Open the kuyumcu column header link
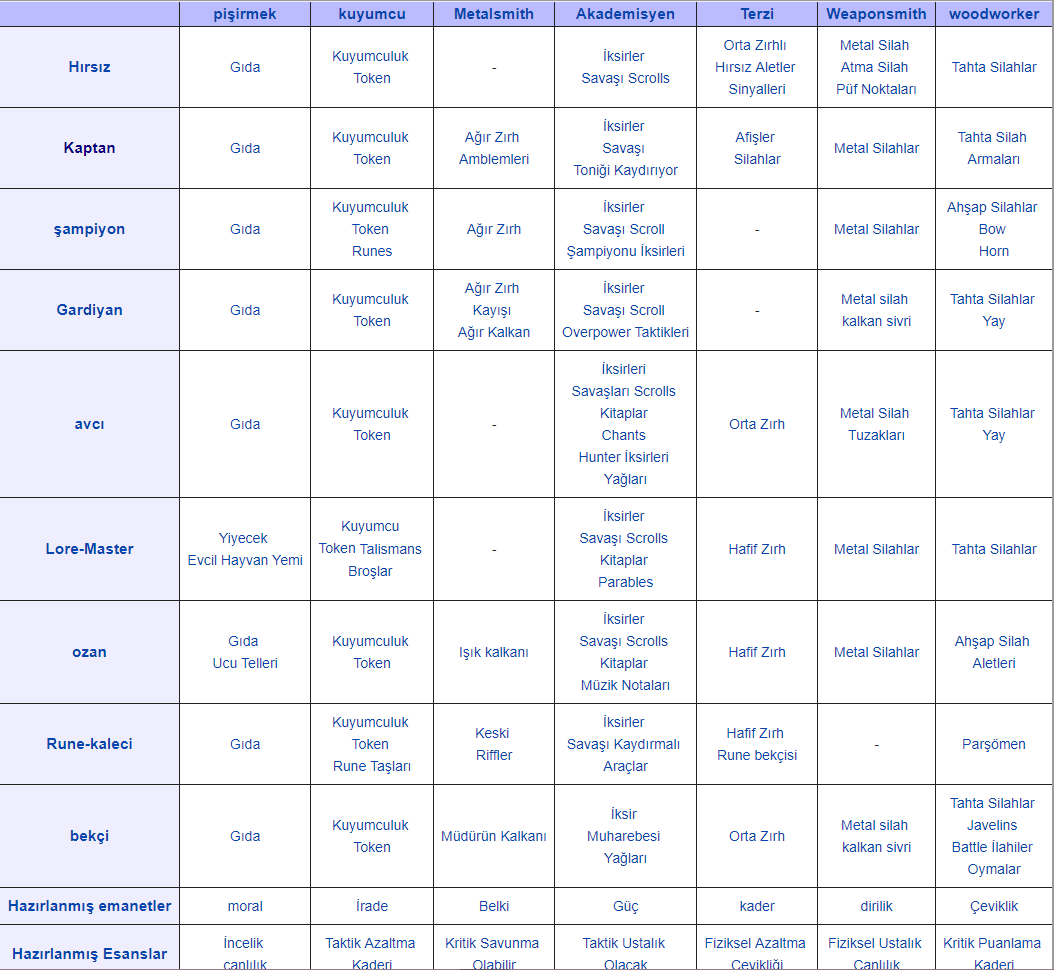Image resolution: width=1054 pixels, height=970 pixels. (372, 14)
